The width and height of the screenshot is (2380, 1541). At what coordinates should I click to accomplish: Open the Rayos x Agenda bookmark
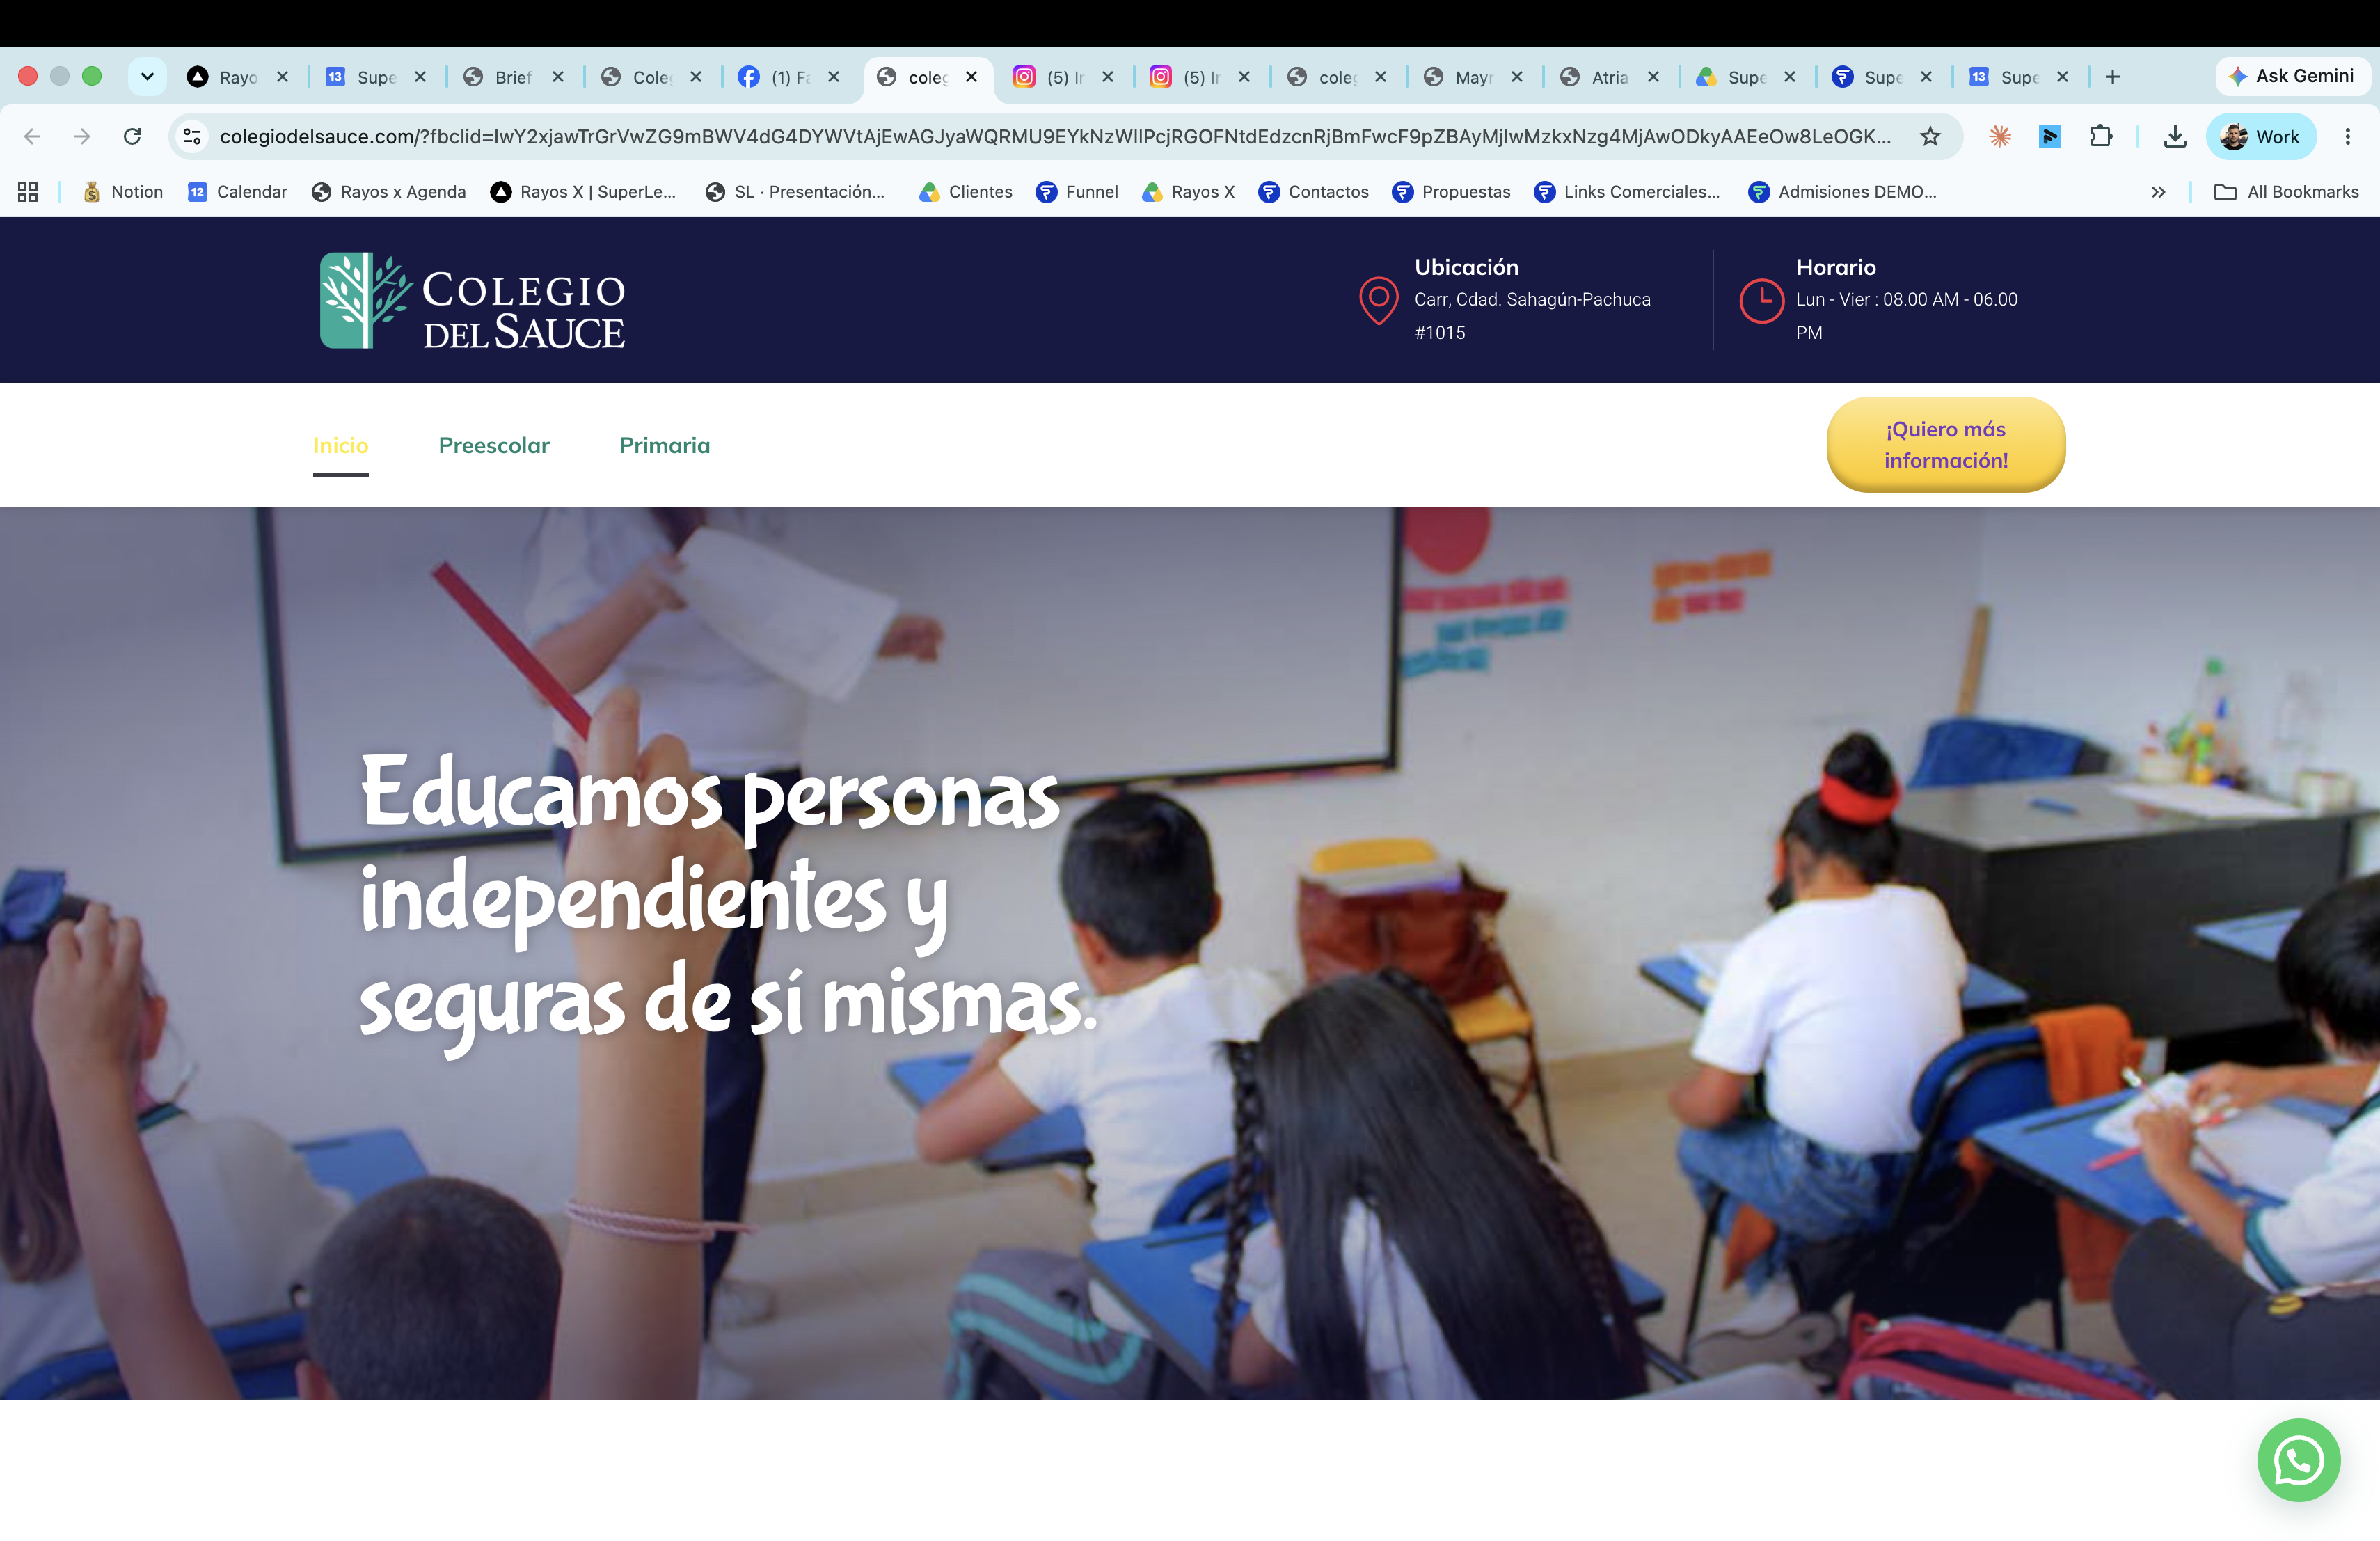tap(389, 192)
